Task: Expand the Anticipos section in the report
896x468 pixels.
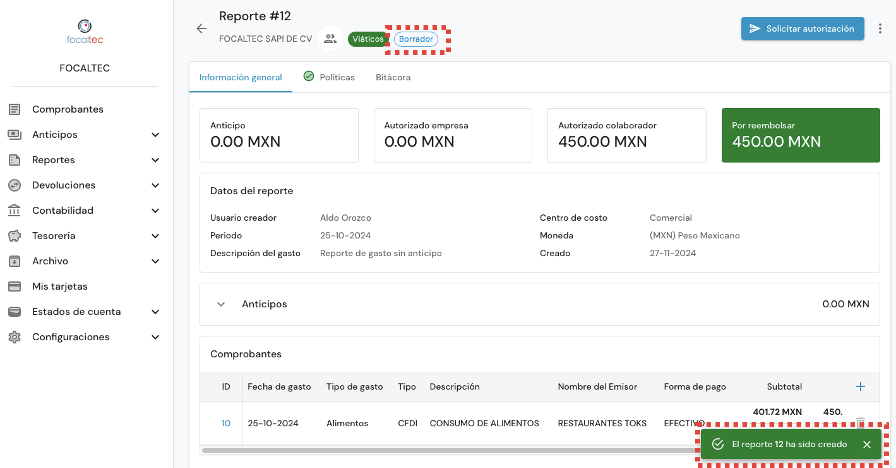Action: tap(221, 304)
